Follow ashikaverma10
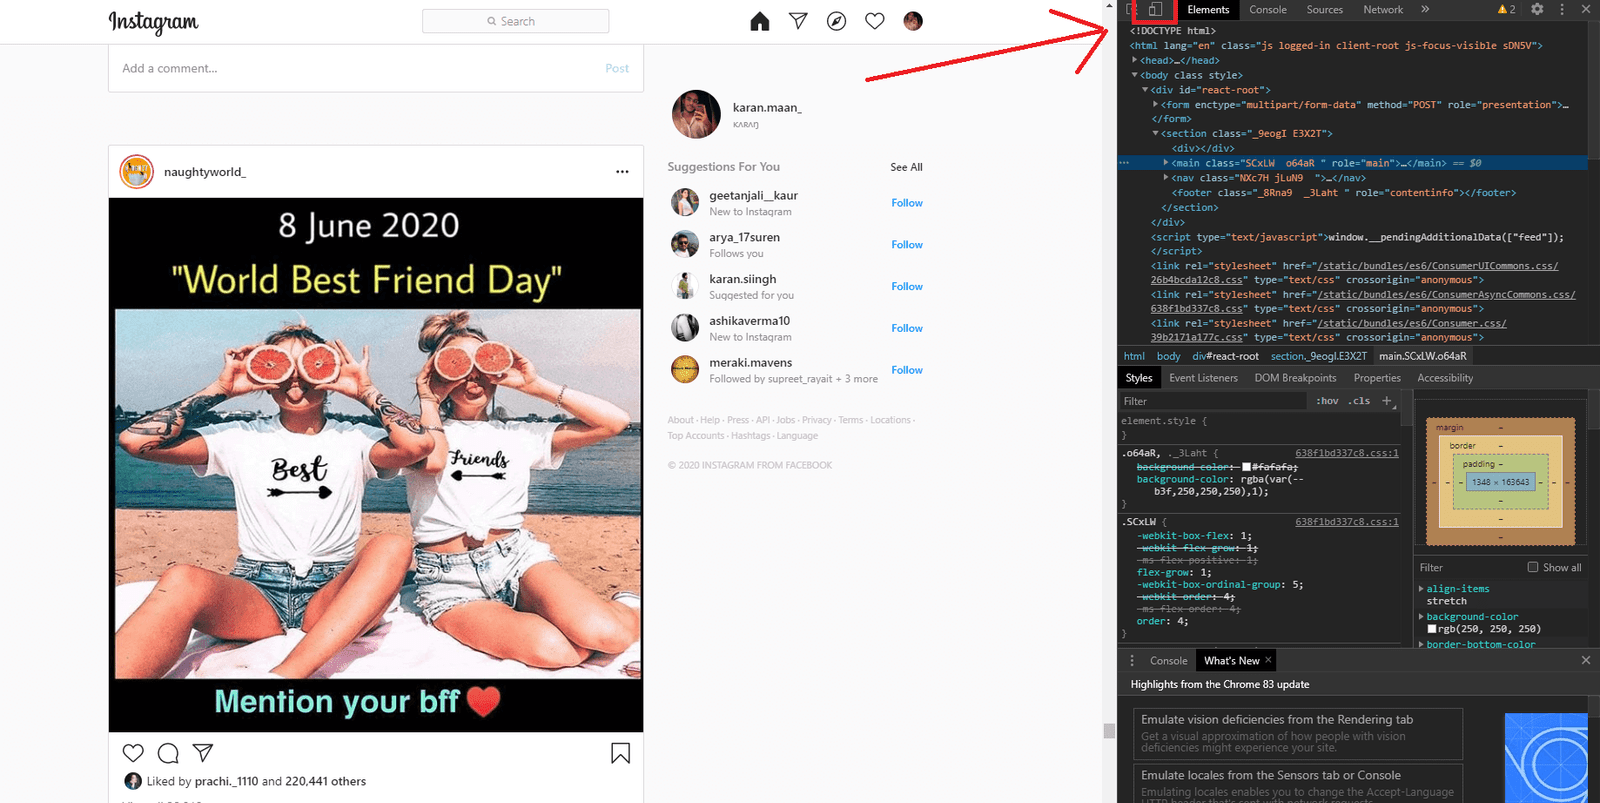 point(907,328)
